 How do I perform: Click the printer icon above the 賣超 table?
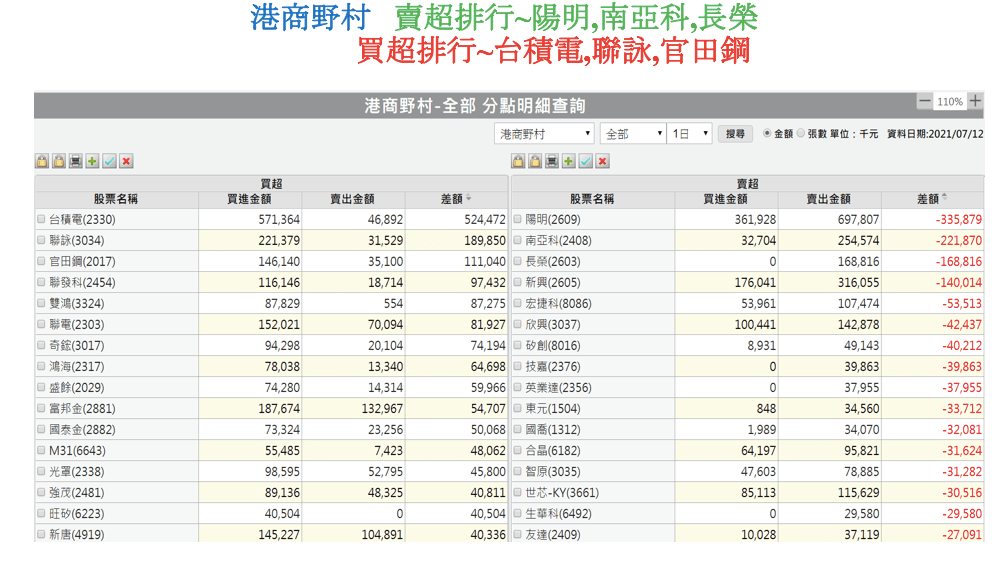[551, 161]
